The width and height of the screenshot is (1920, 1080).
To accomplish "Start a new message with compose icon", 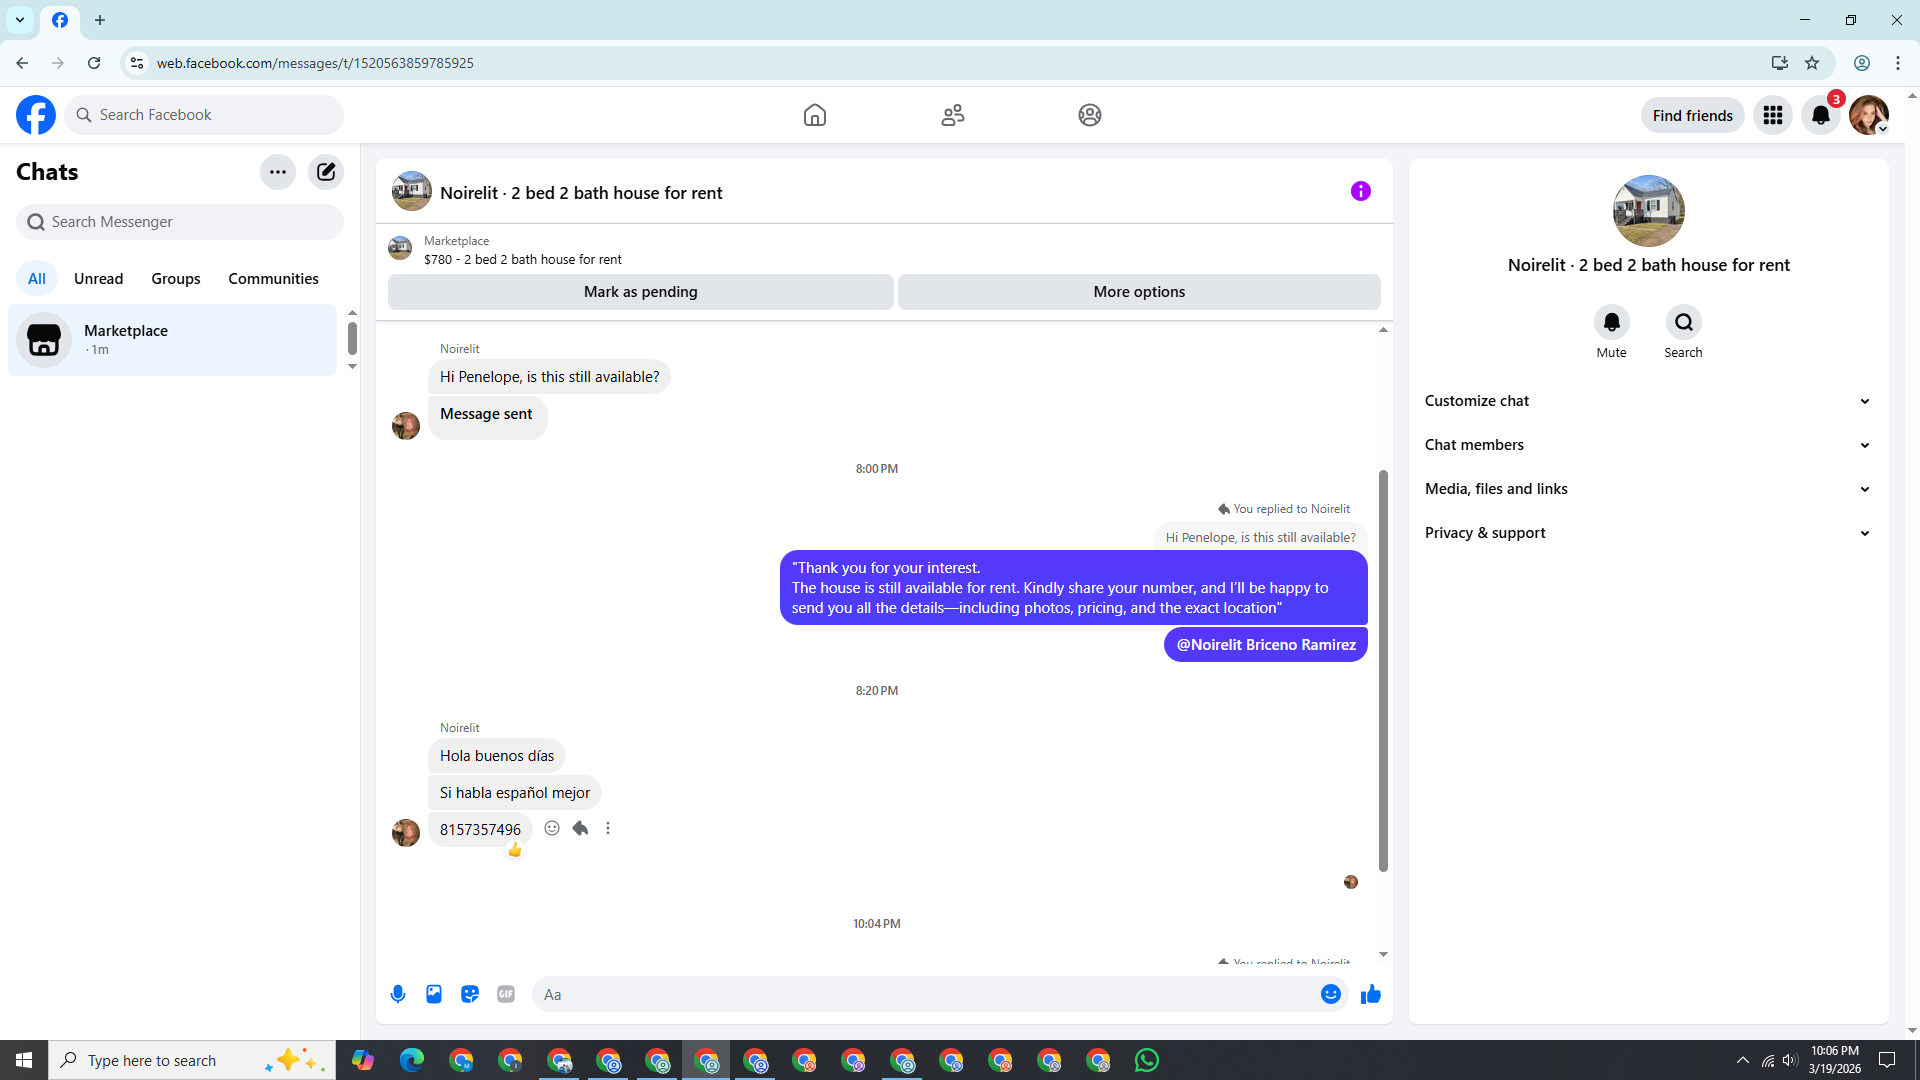I will (326, 172).
